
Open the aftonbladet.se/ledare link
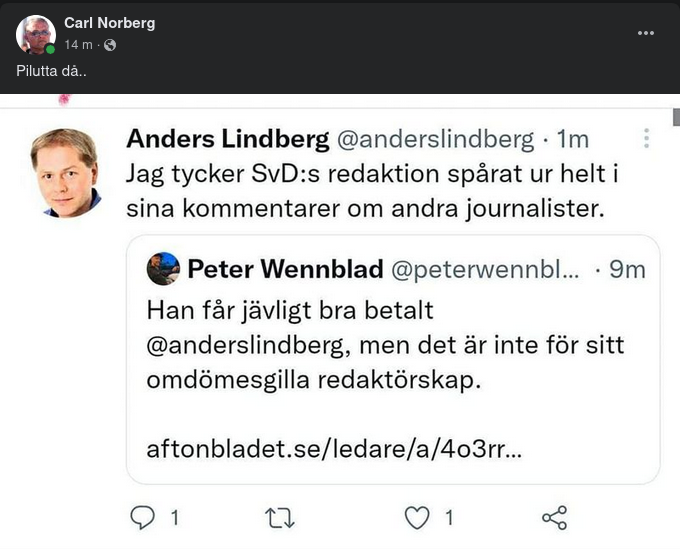tap(334, 449)
